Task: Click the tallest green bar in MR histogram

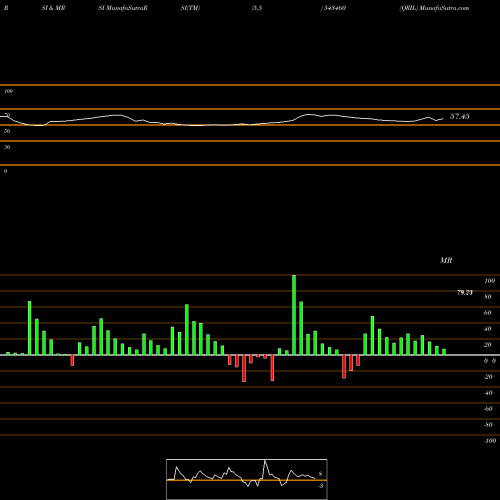Action: 294,315
